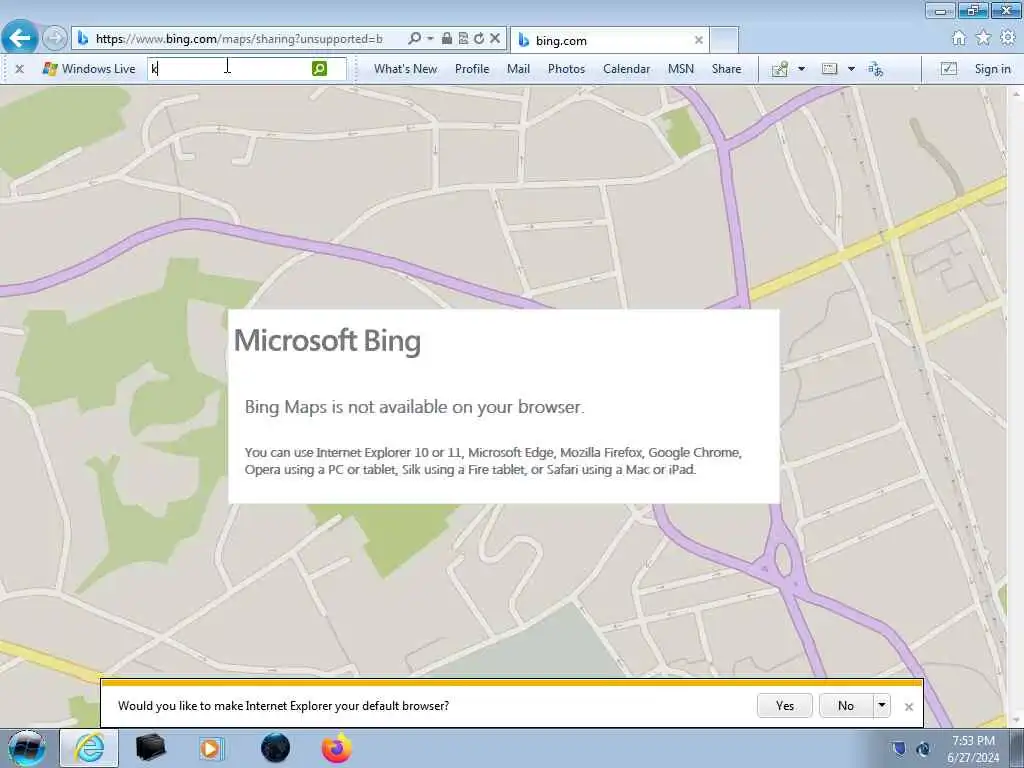The height and width of the screenshot is (768, 1024).
Task: Click Share in the Windows Live toolbar
Action: pyautogui.click(x=726, y=69)
